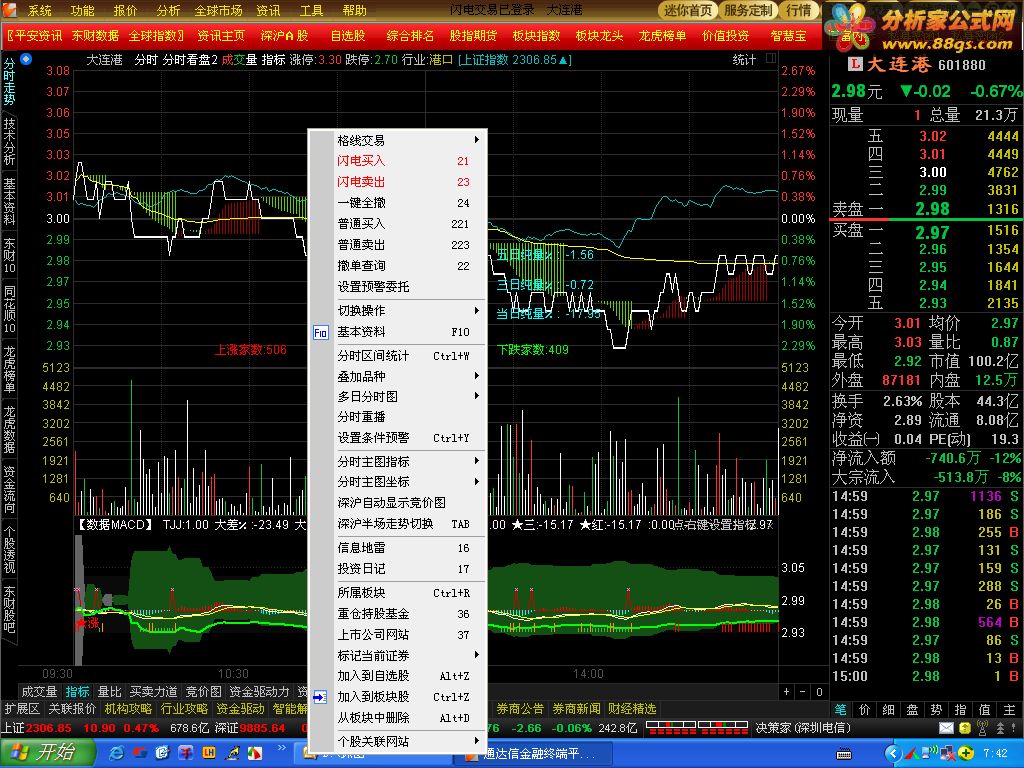Open the mail envelope icon in status bar
The image size is (1024, 768).
(x=947, y=727)
